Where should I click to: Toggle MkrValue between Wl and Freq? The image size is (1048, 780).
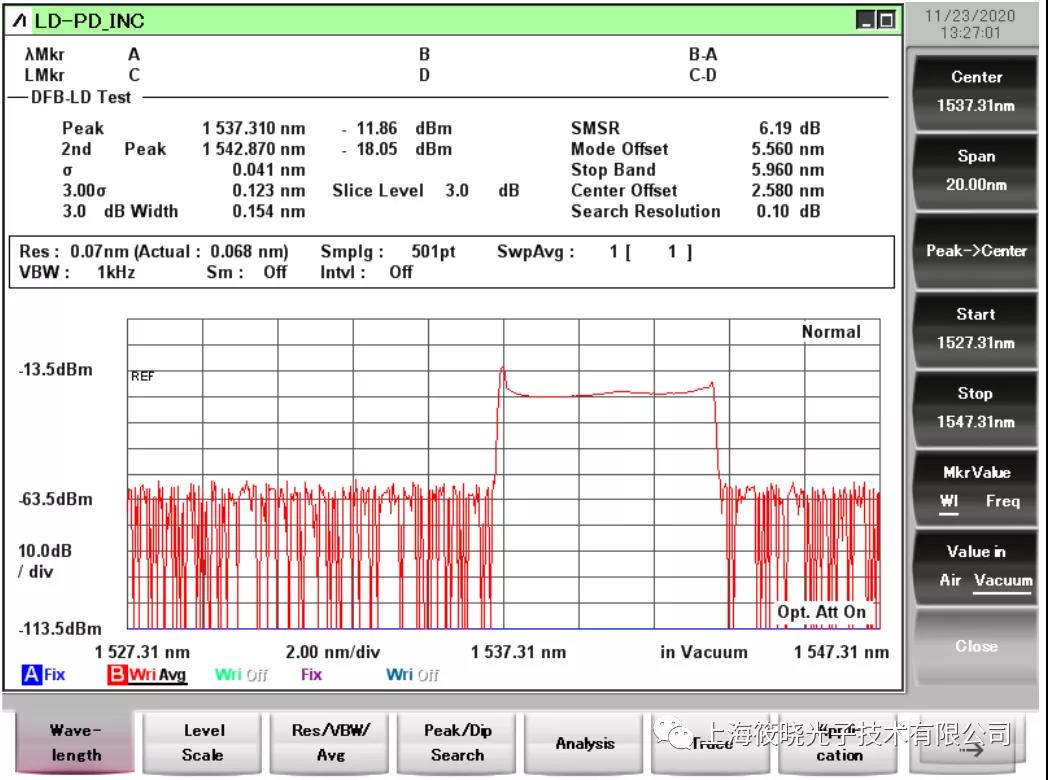975,487
